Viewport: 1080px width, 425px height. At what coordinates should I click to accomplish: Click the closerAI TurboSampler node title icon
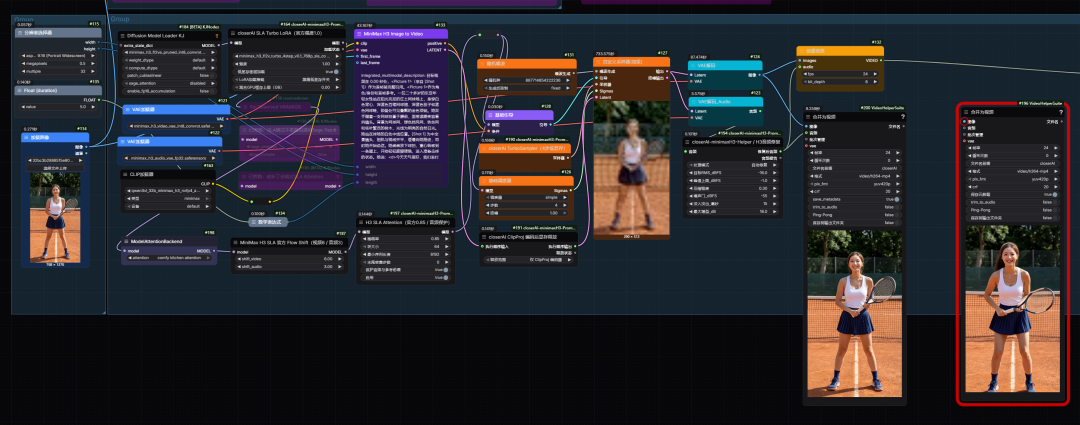(x=484, y=147)
